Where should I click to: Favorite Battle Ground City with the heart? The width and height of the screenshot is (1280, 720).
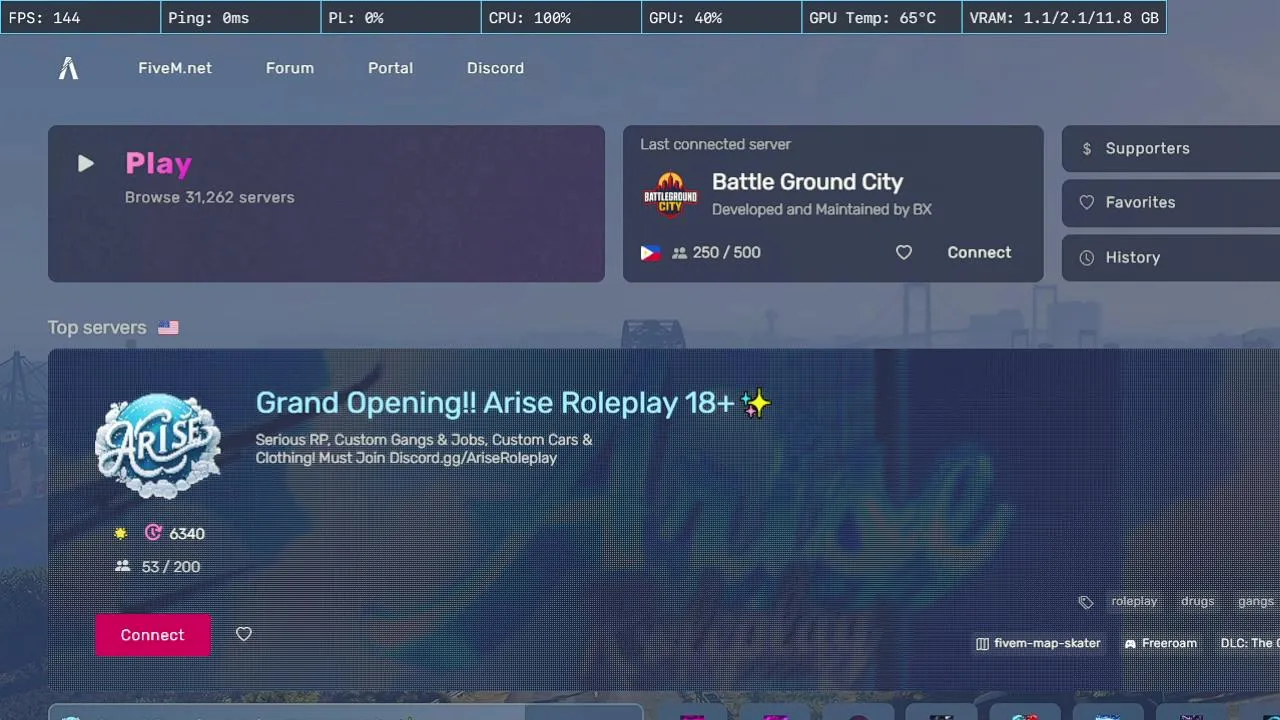[x=904, y=253]
